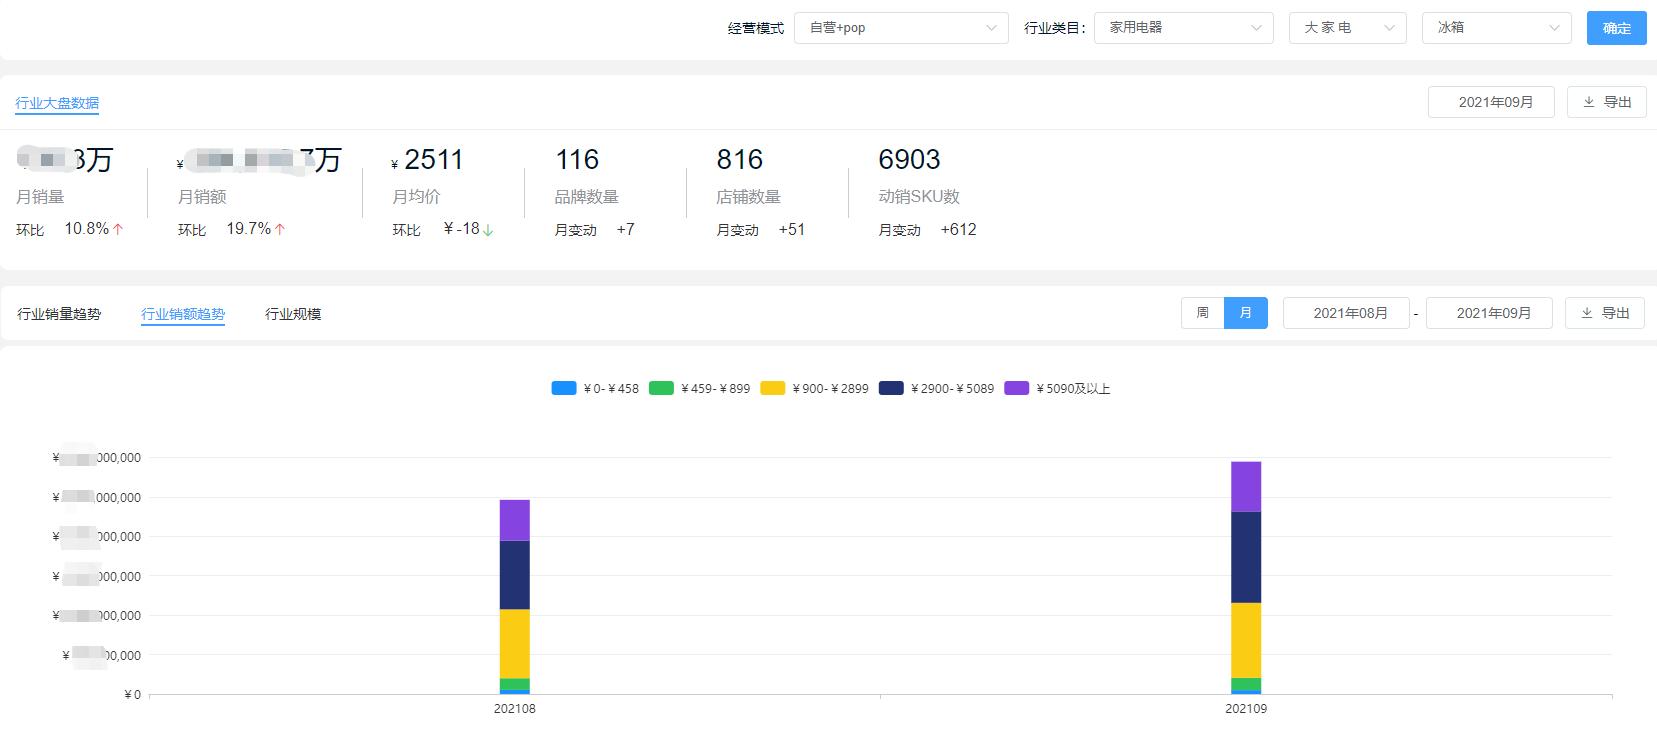Toggle the ¥5090及以上 purple legend swatch
The height and width of the screenshot is (738, 1657).
(x=1017, y=388)
